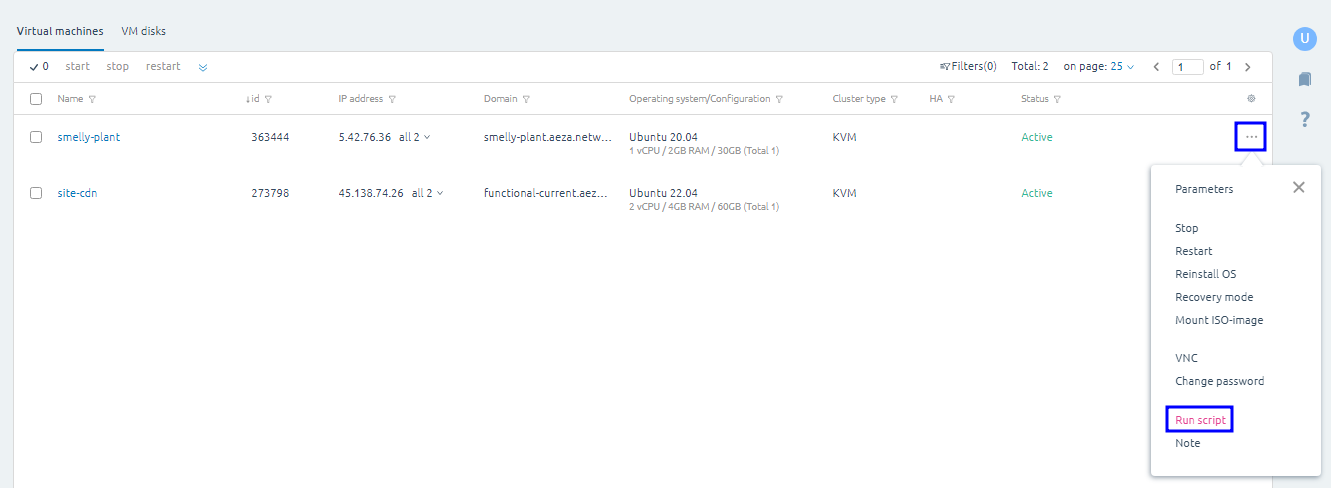The image size is (1331, 488).
Task: Choose Reinstall OS in menu
Action: click(x=1205, y=274)
